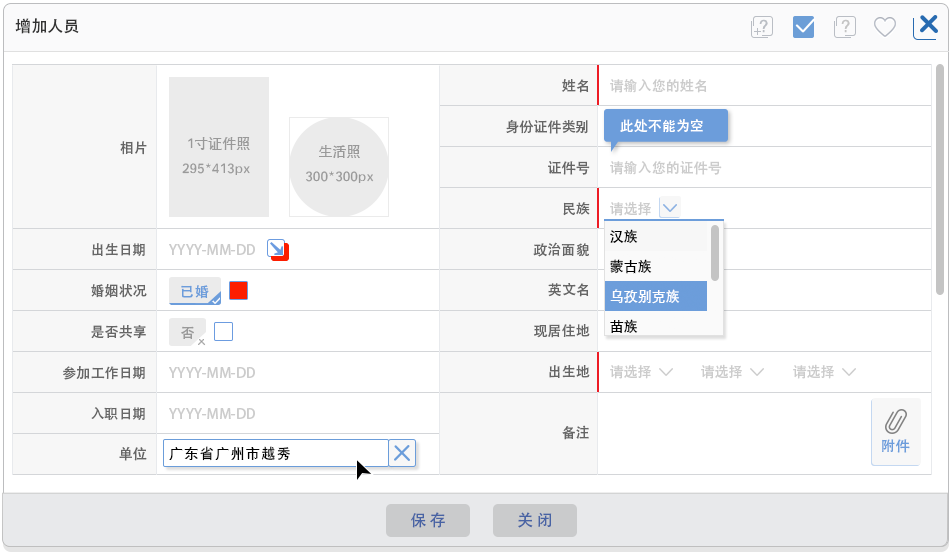This screenshot has width=952, height=552.
Task: Choose 蒙古族 in the 民族 list
Action: pos(655,266)
